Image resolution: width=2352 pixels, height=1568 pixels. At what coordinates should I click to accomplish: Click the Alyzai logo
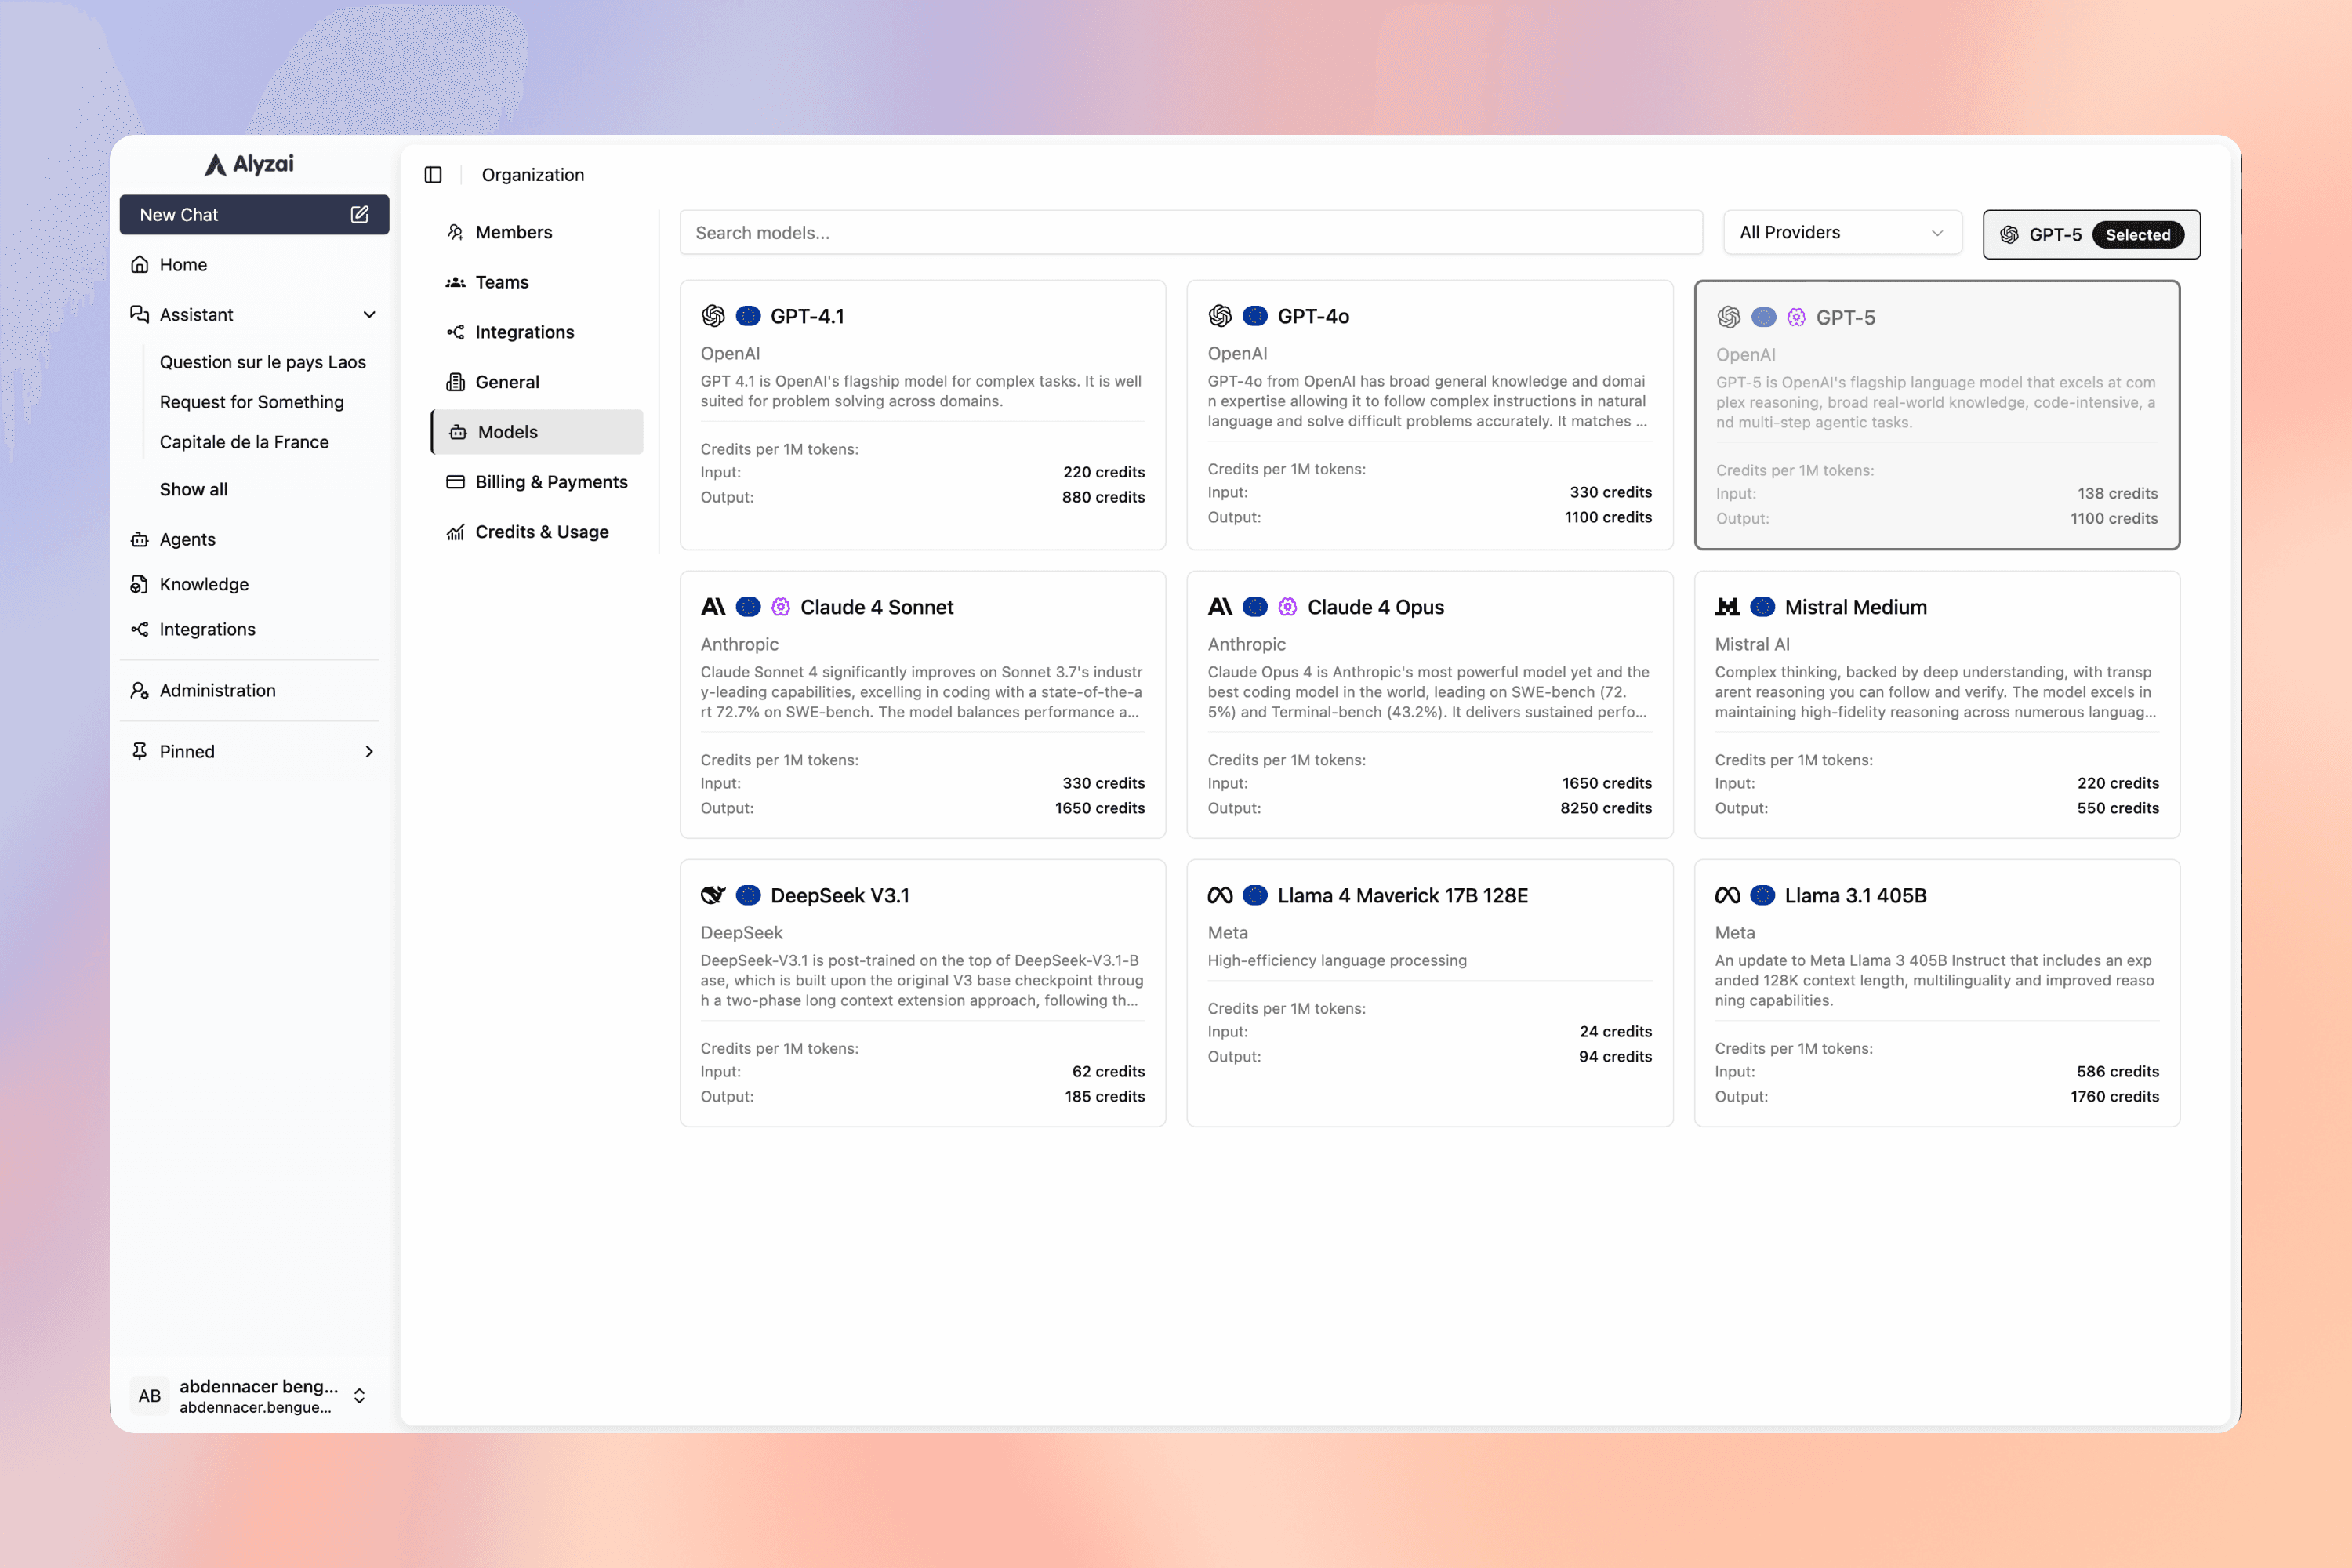coord(250,164)
